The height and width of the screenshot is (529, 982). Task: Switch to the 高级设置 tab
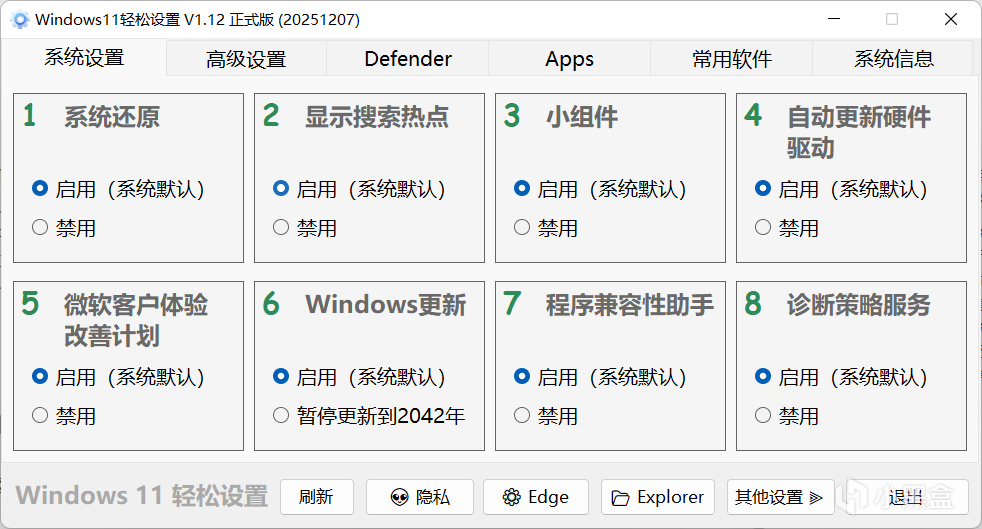click(246, 59)
